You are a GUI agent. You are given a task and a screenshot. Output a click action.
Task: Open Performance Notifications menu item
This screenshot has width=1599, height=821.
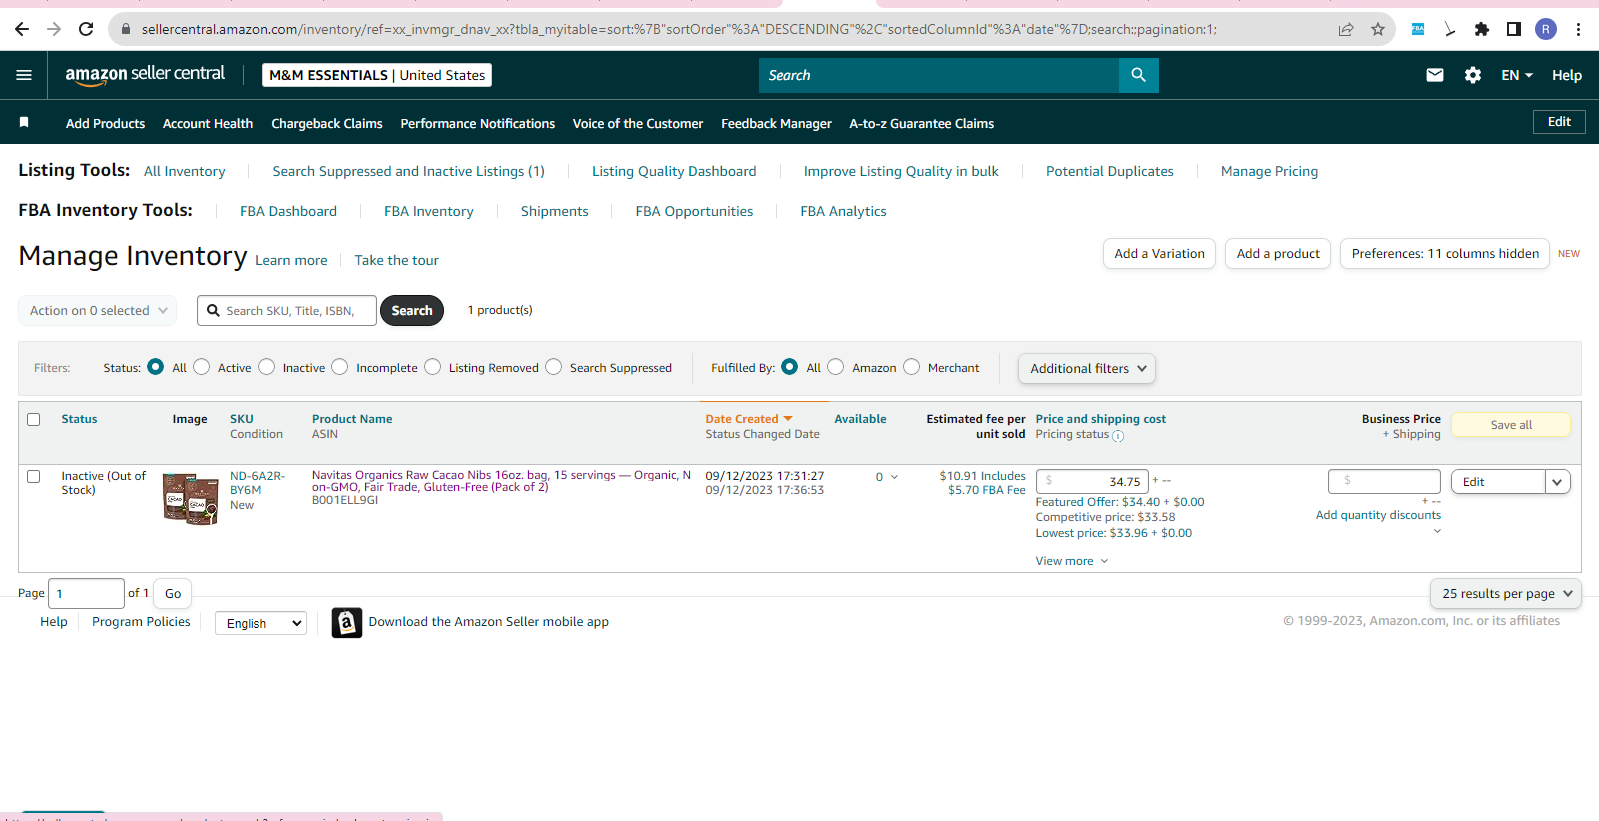[478, 124]
